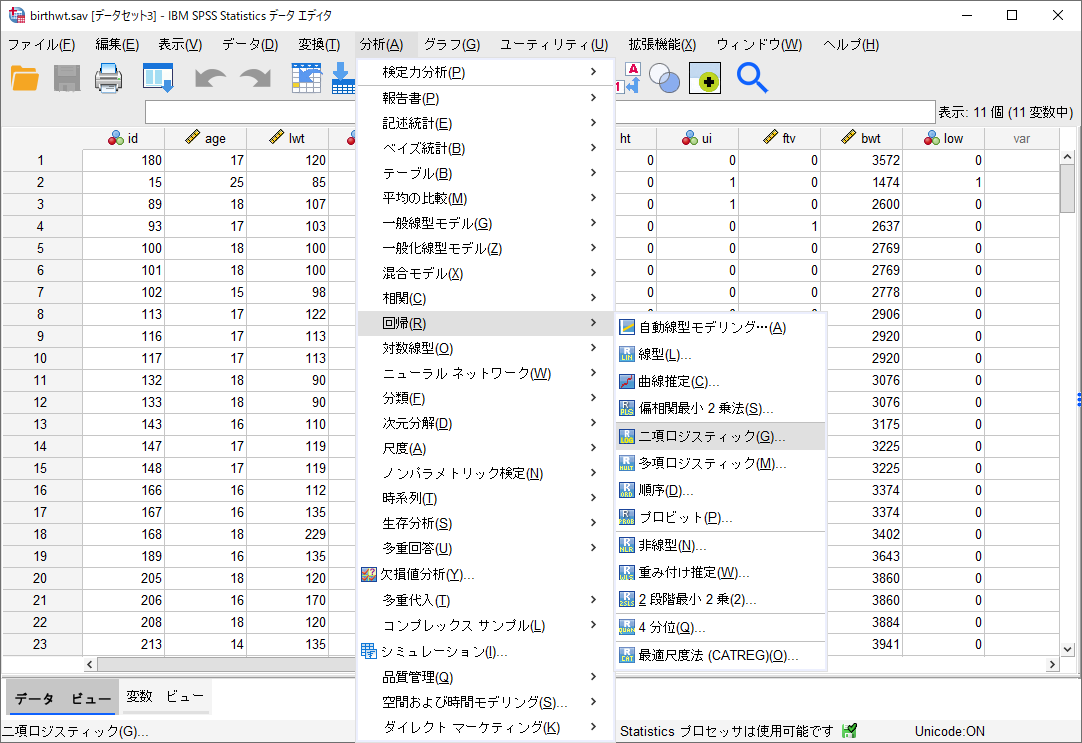Choose 多項ロジスティック(M)... entry
This screenshot has height=743, width=1082.
click(x=720, y=464)
